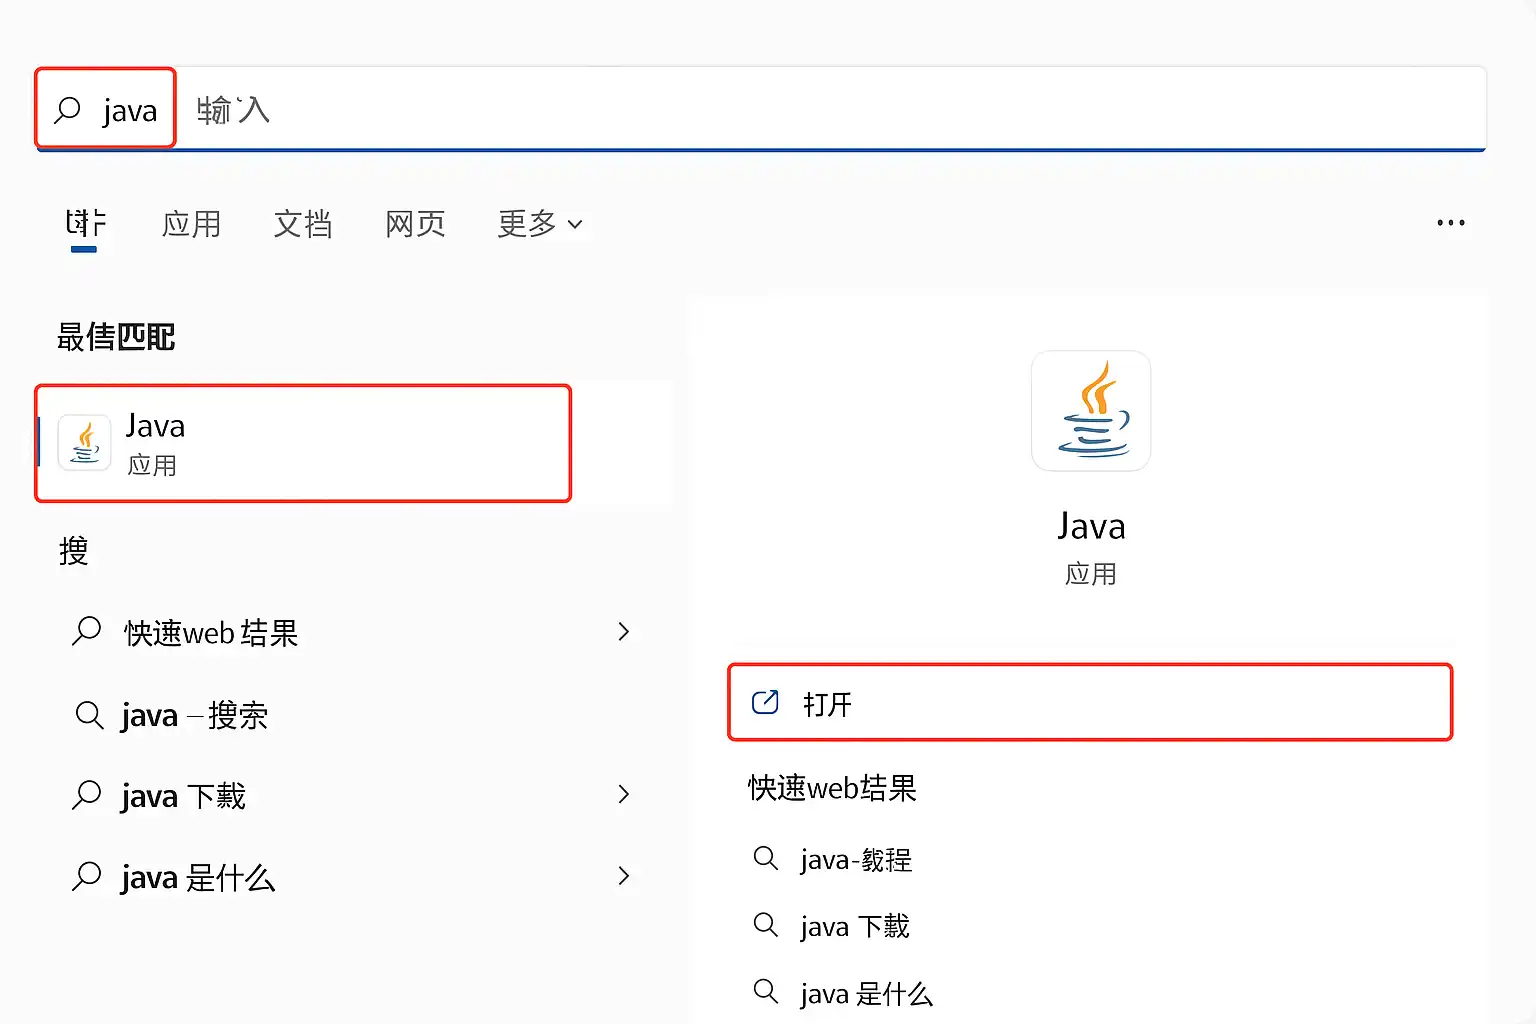Expand the java 是什么 chevron in left list
The width and height of the screenshot is (1536, 1024).
click(623, 876)
